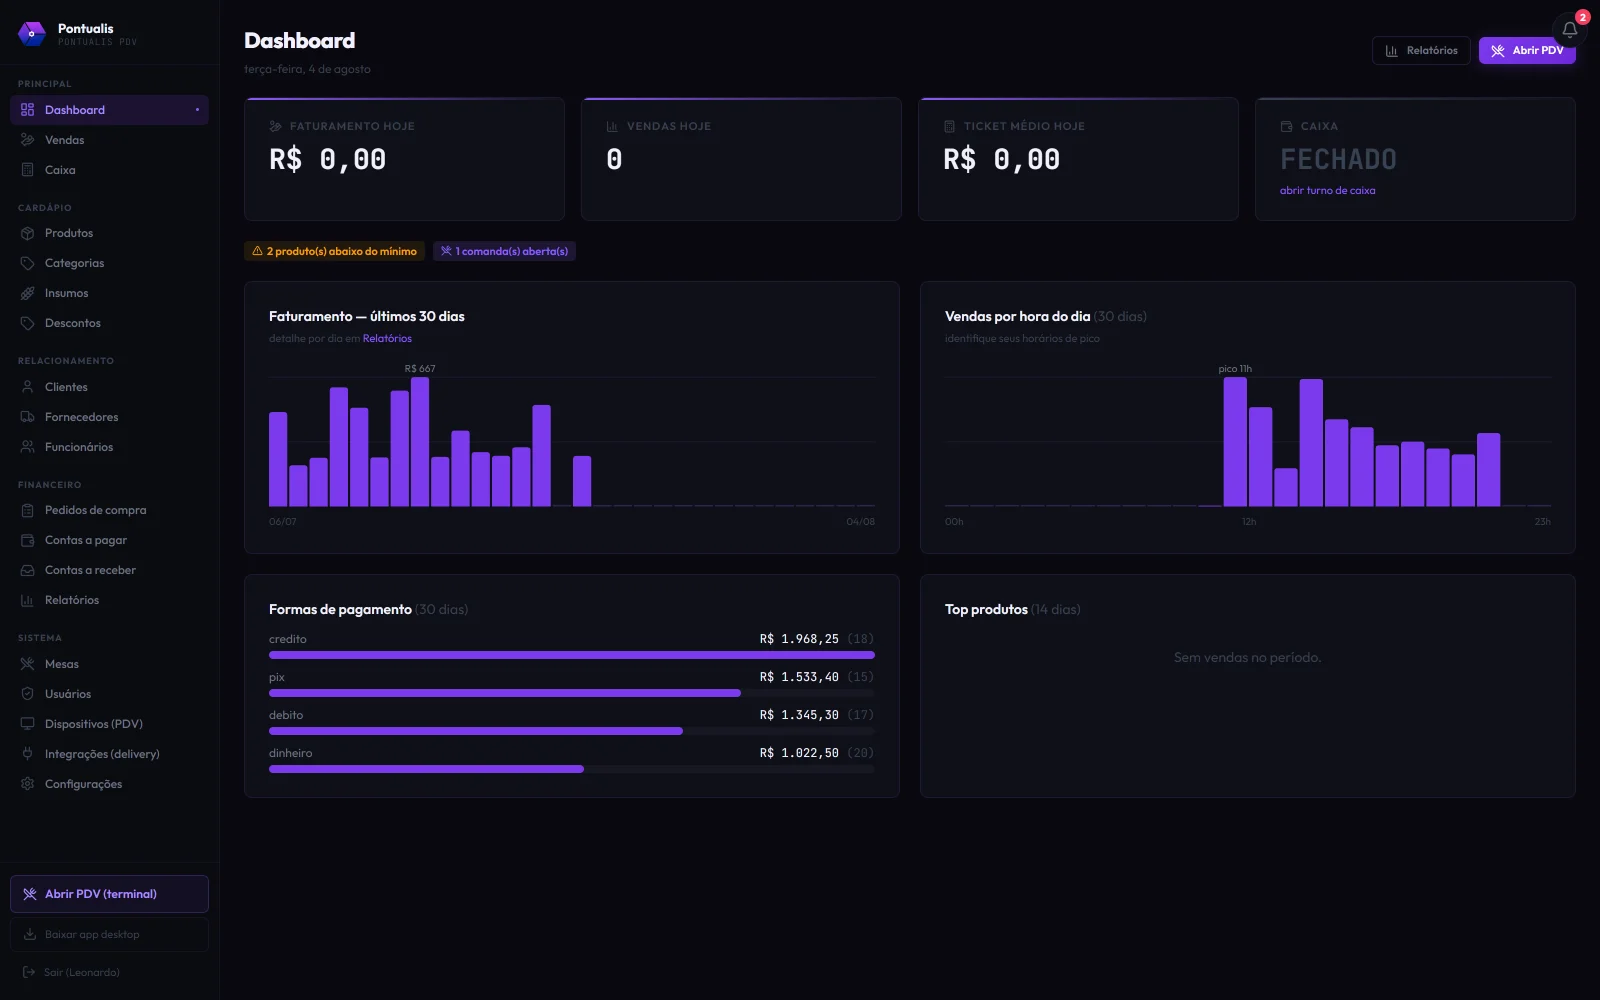Screen dimensions: 1600x1000
Task: Click the logout icon beside Sair (Leonardo)
Action: point(28,972)
